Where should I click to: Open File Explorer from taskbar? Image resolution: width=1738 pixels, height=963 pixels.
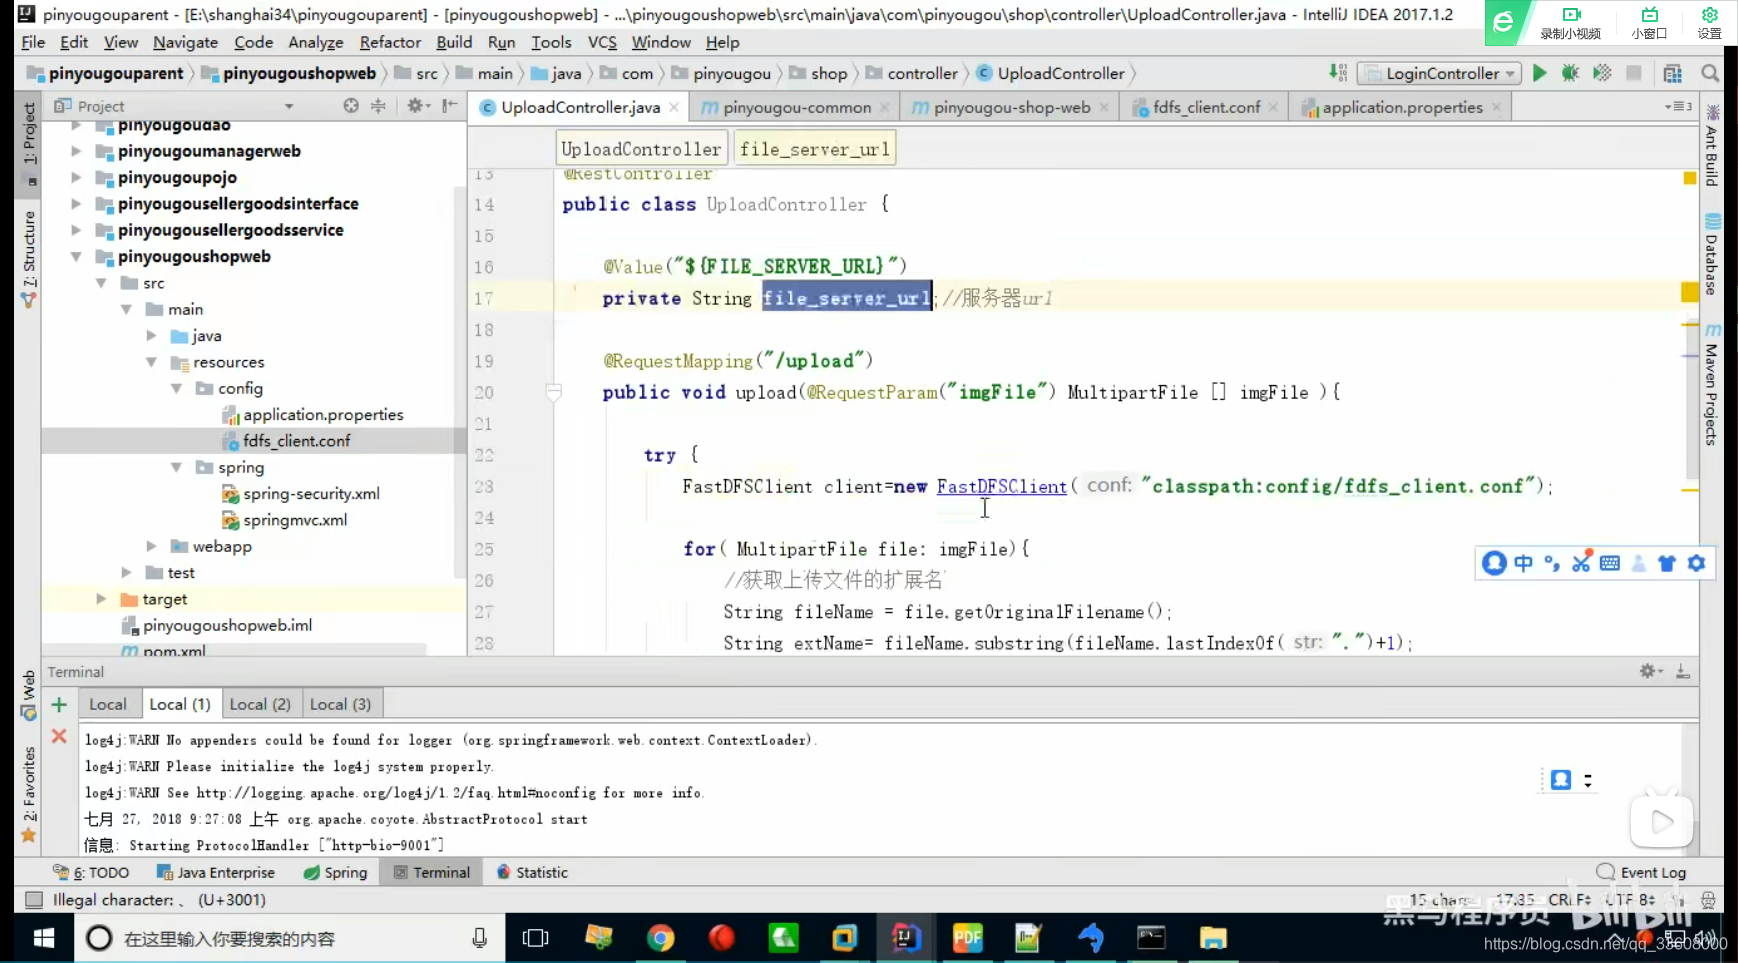pos(1213,938)
